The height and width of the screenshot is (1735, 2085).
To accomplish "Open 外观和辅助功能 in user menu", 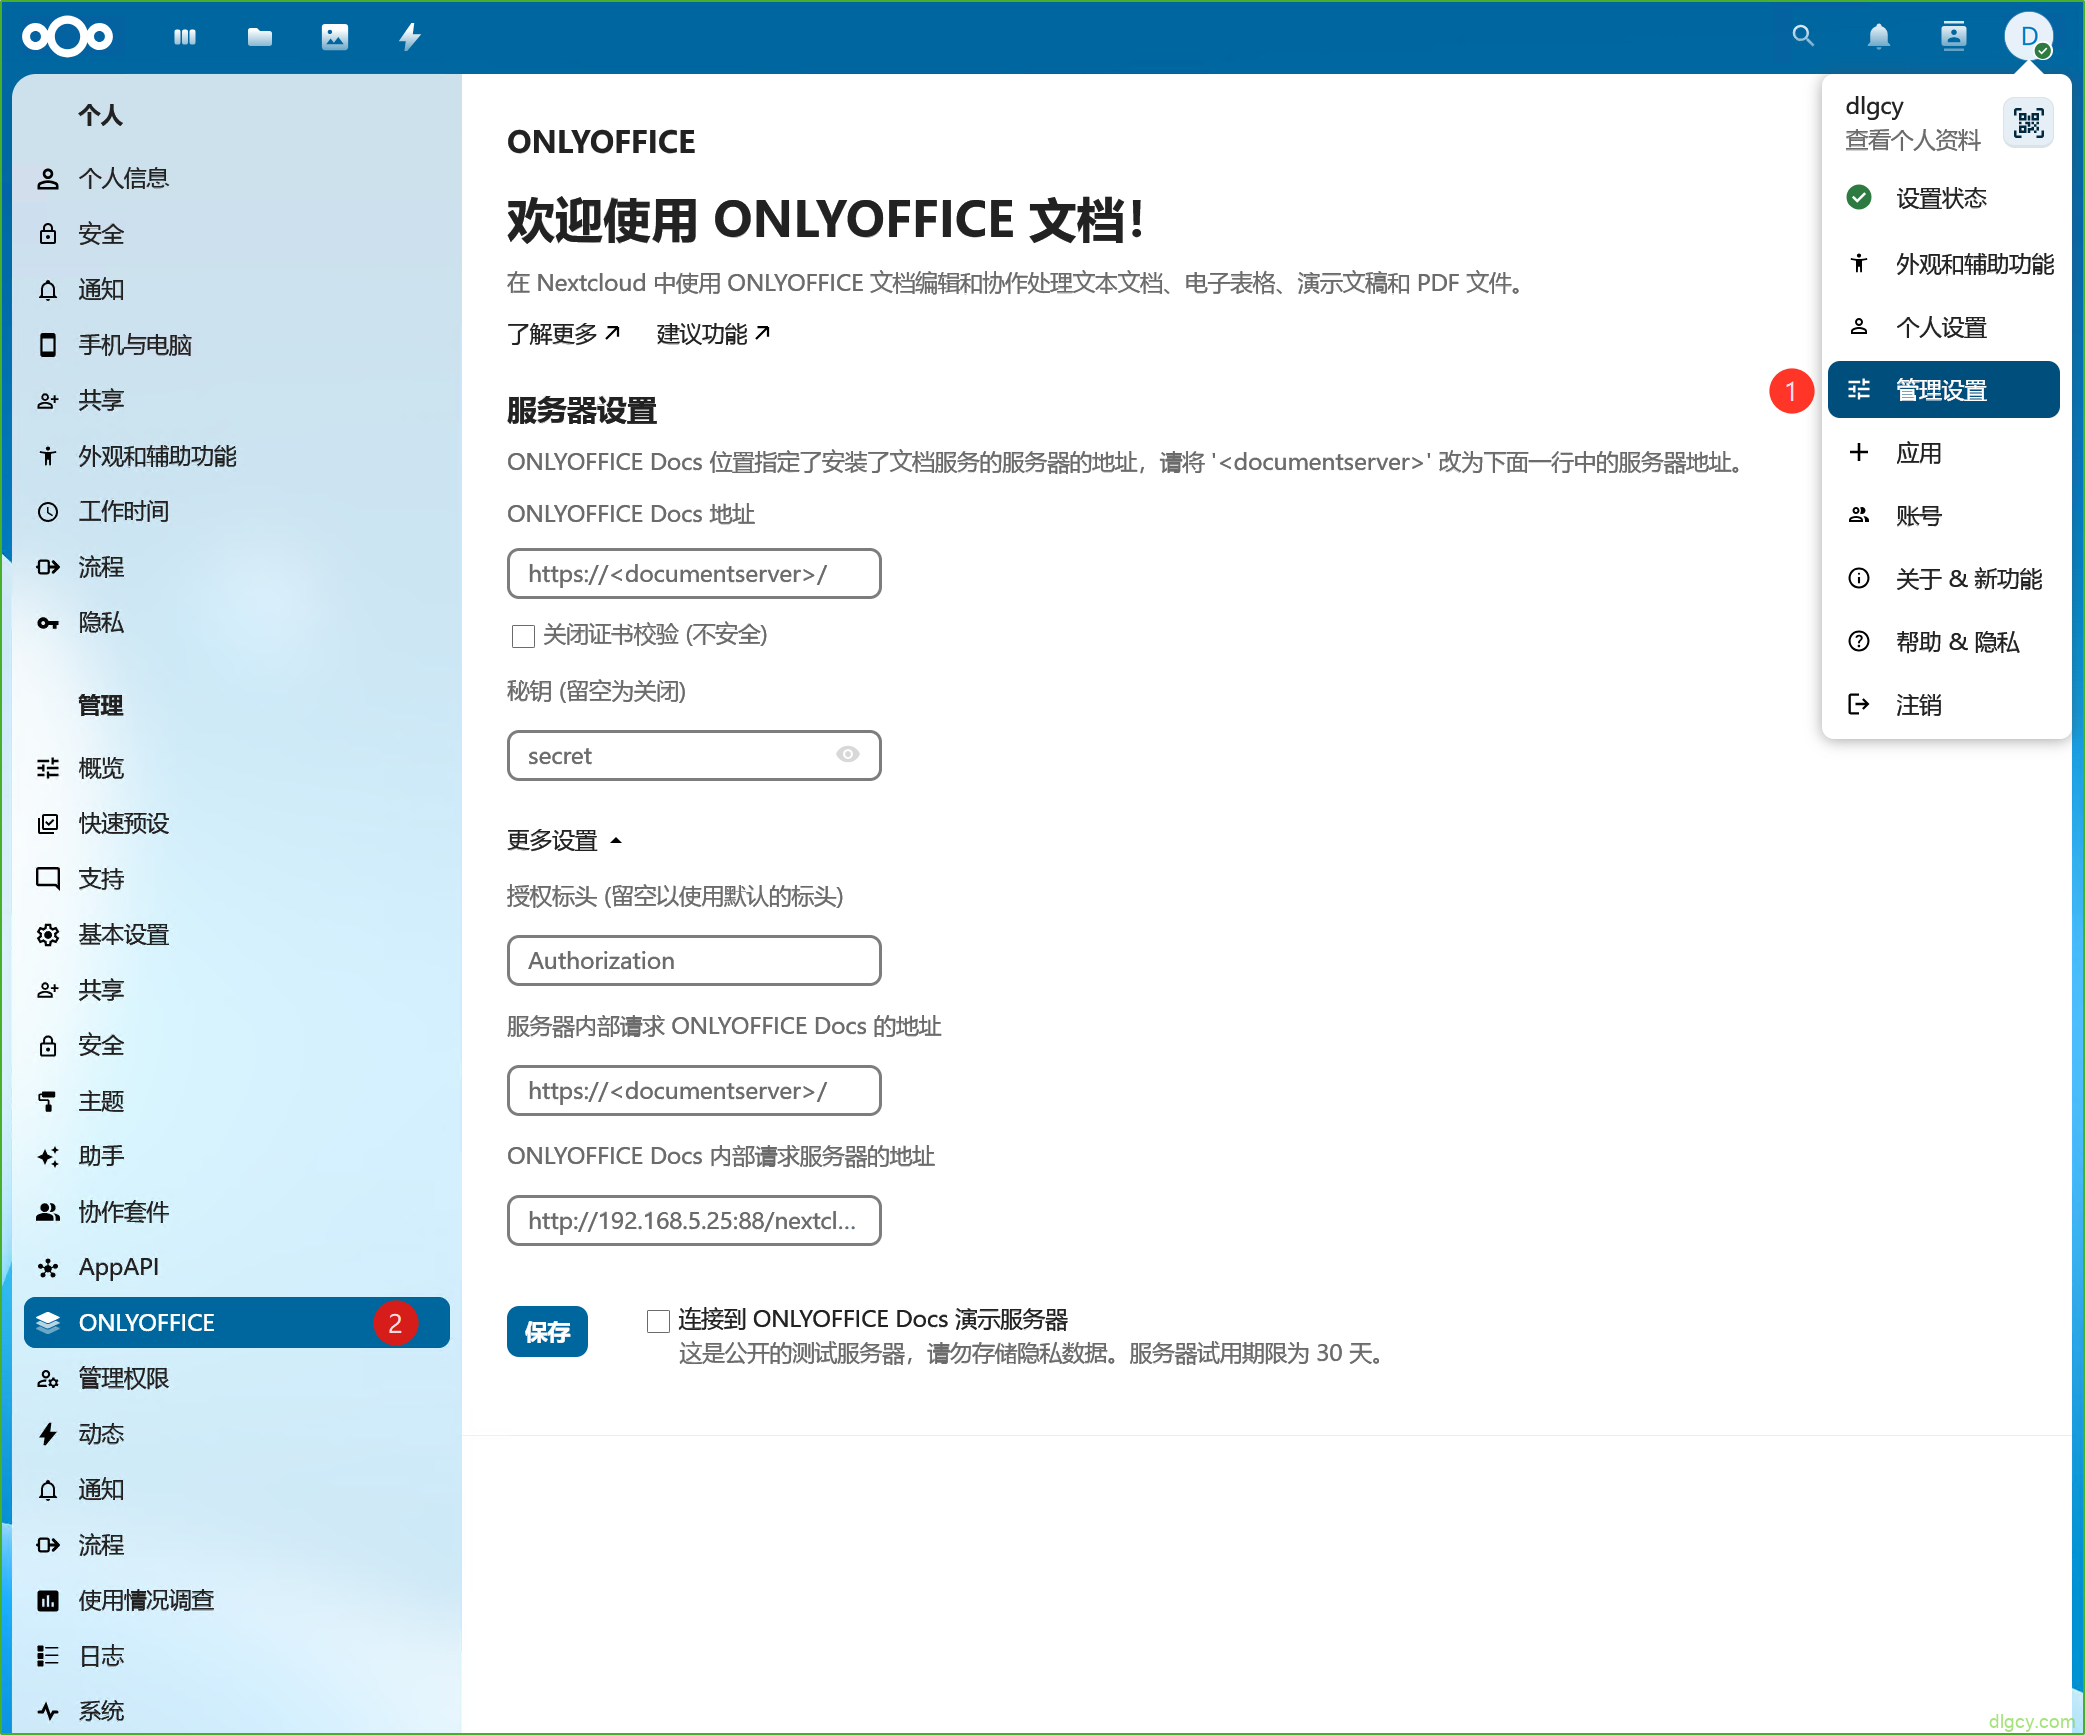I will [x=1944, y=264].
